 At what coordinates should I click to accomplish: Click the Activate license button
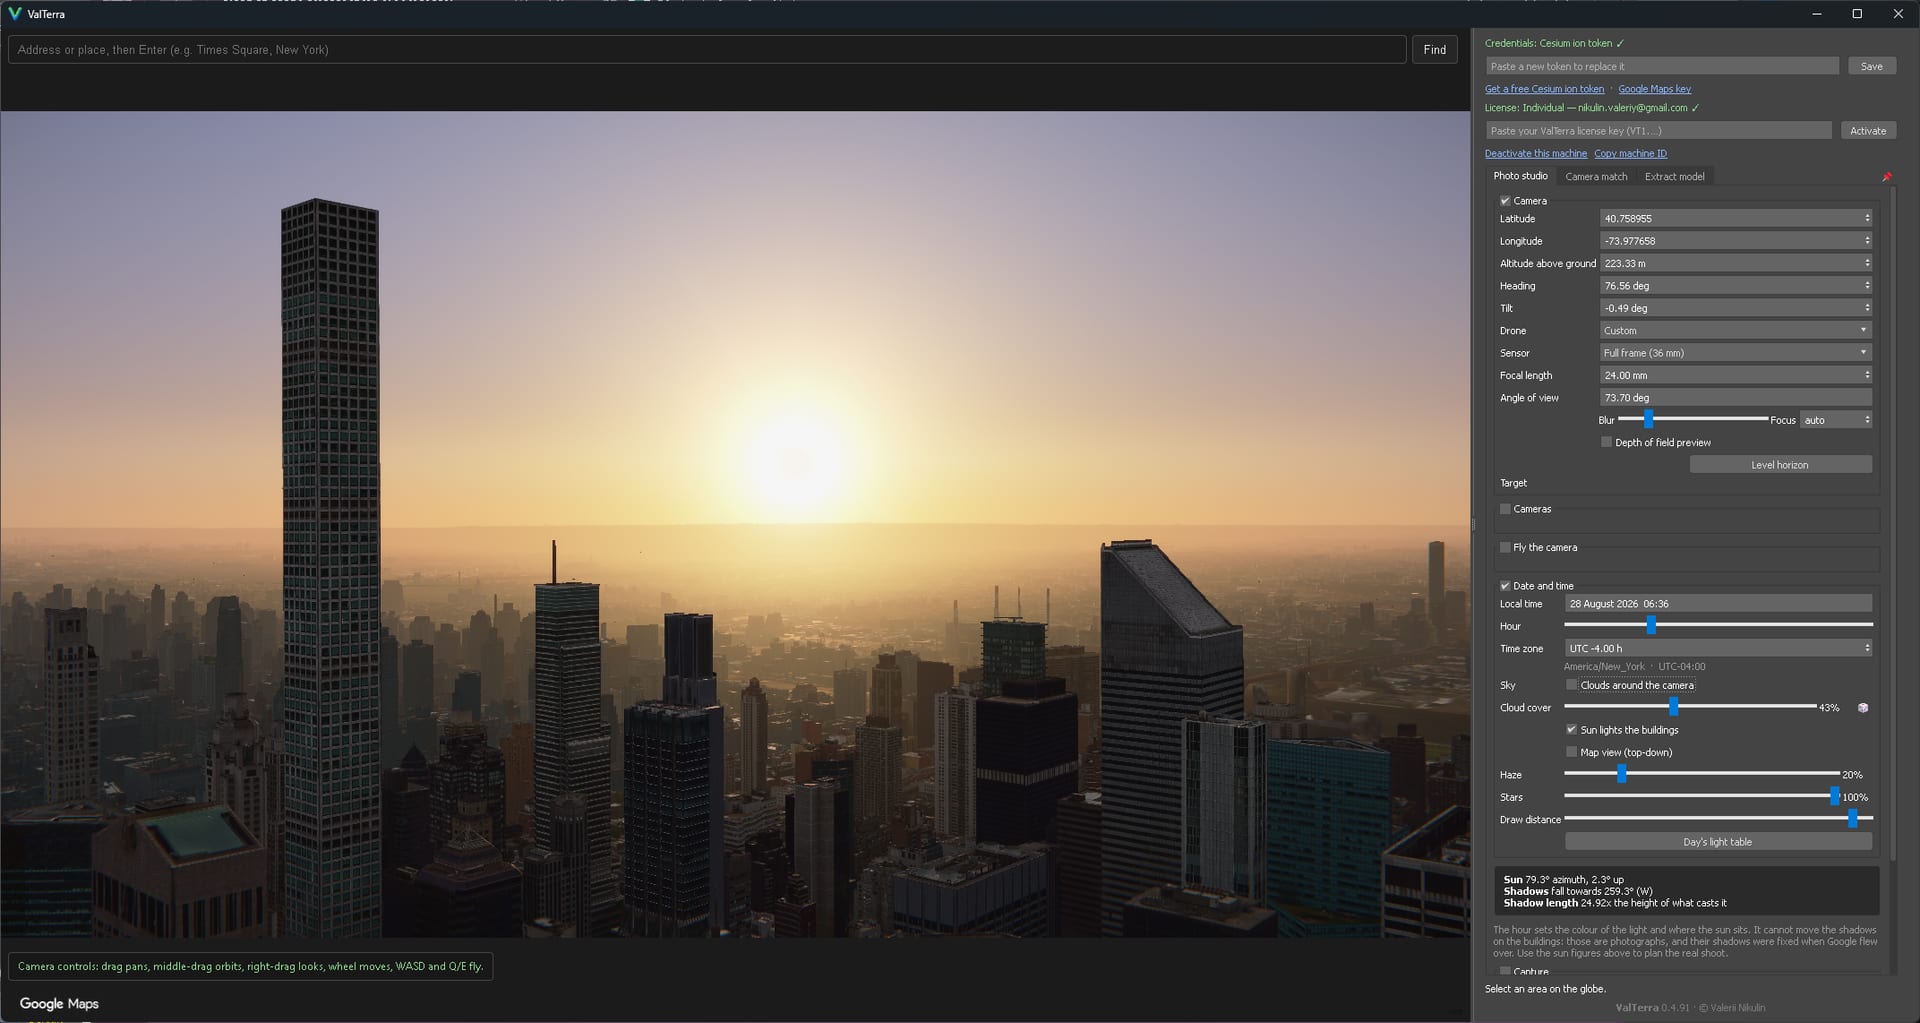click(x=1867, y=131)
